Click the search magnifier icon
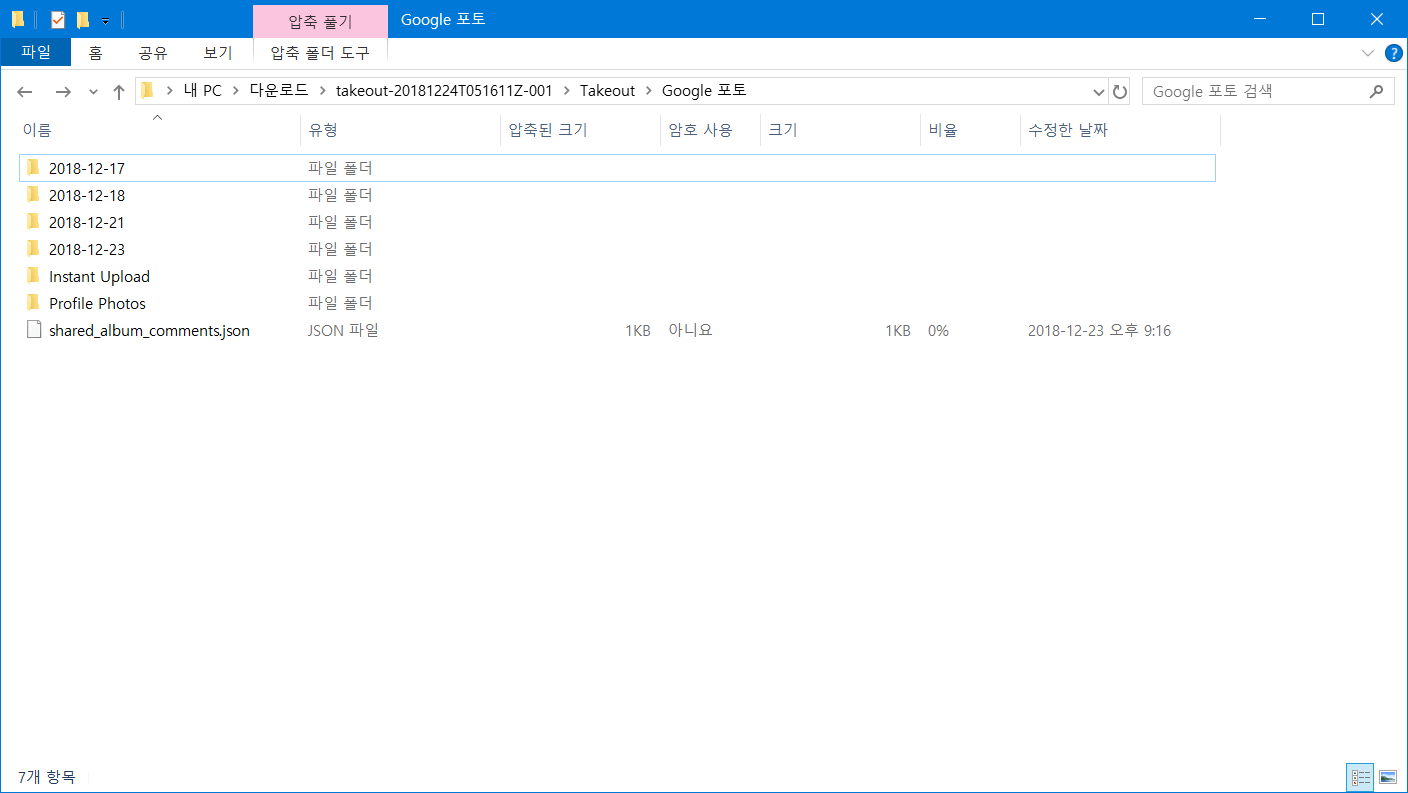 pos(1376,91)
